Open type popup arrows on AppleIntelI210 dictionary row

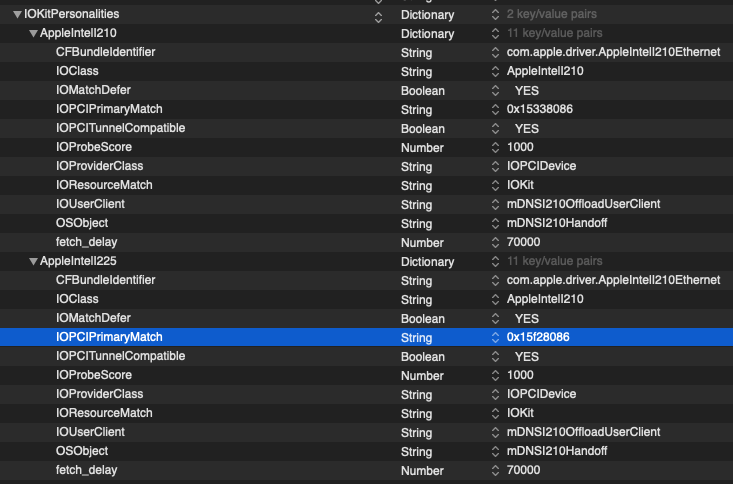point(495,34)
